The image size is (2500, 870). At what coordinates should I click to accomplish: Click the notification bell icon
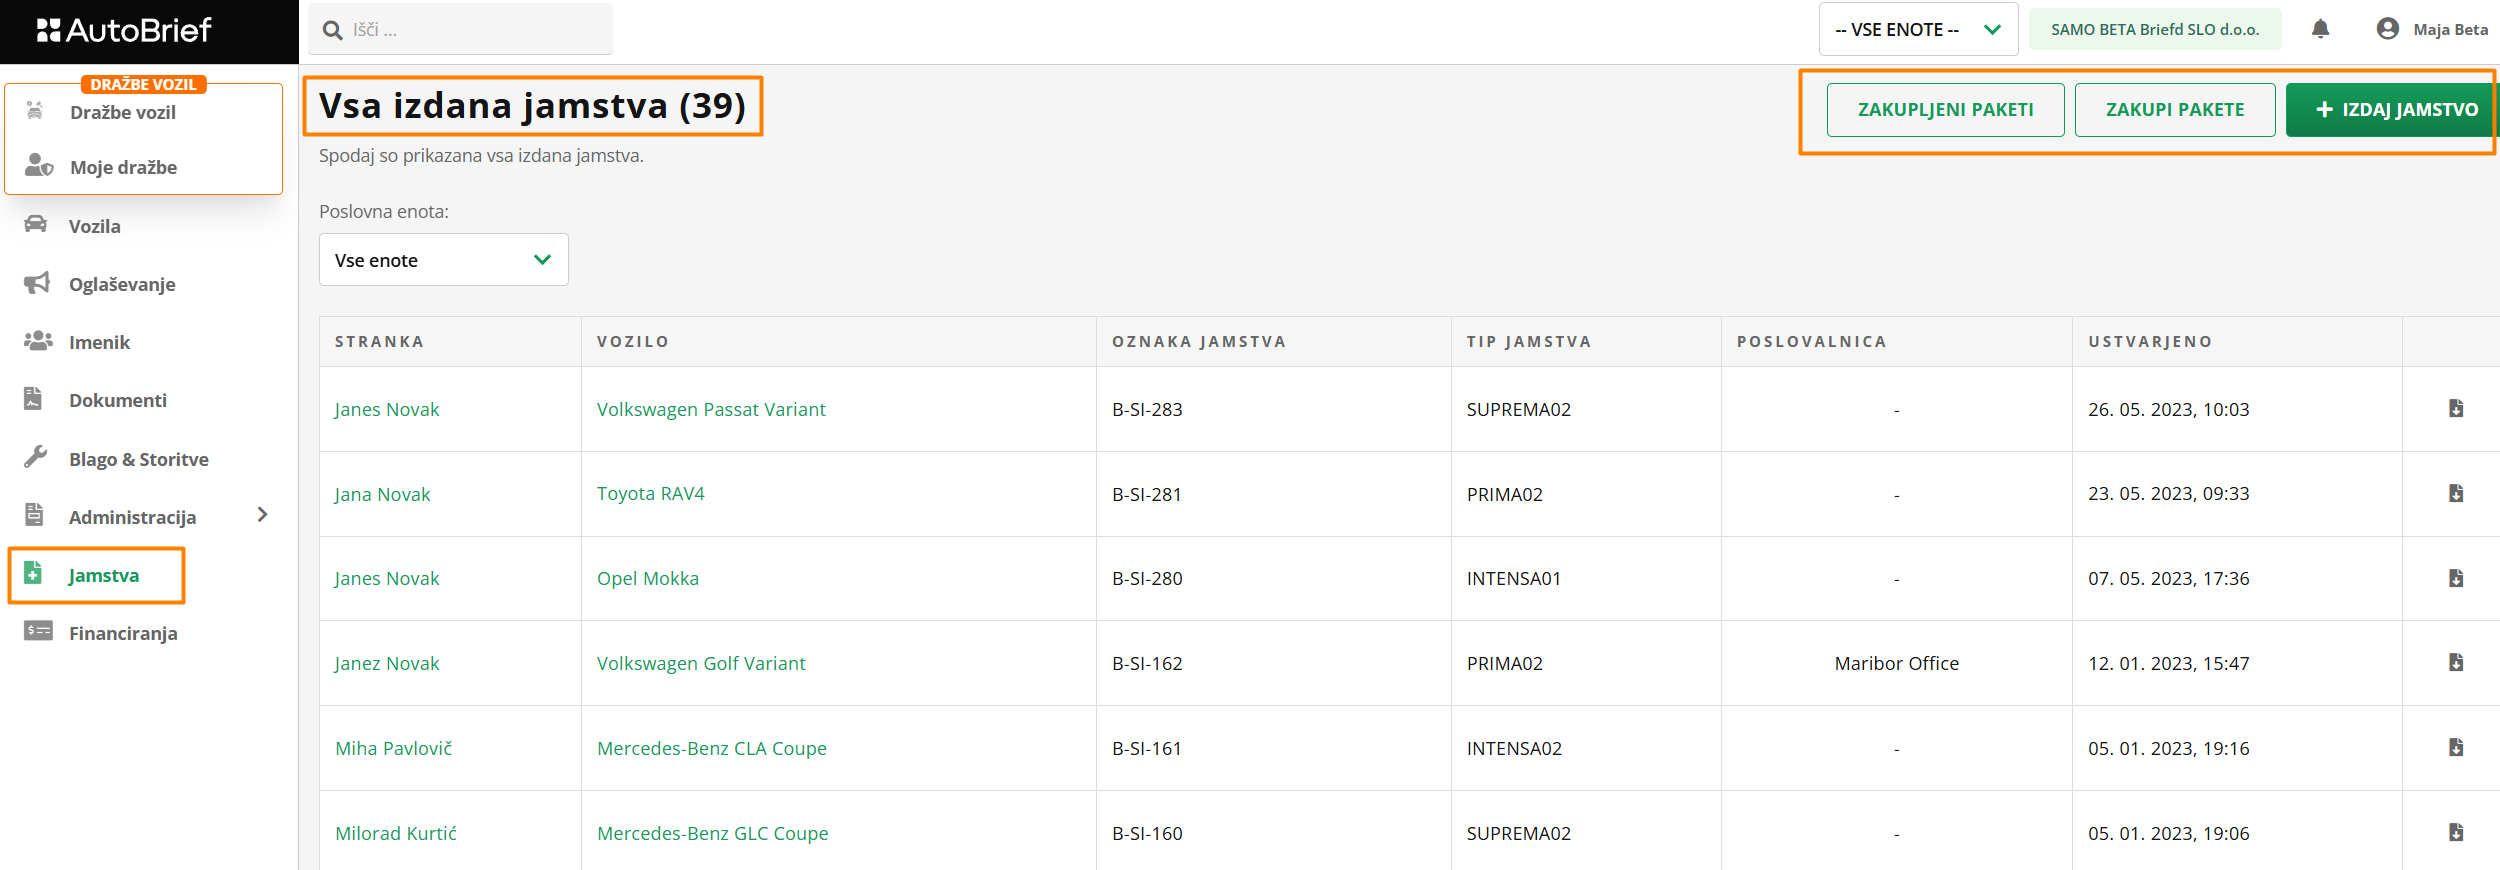[2320, 29]
